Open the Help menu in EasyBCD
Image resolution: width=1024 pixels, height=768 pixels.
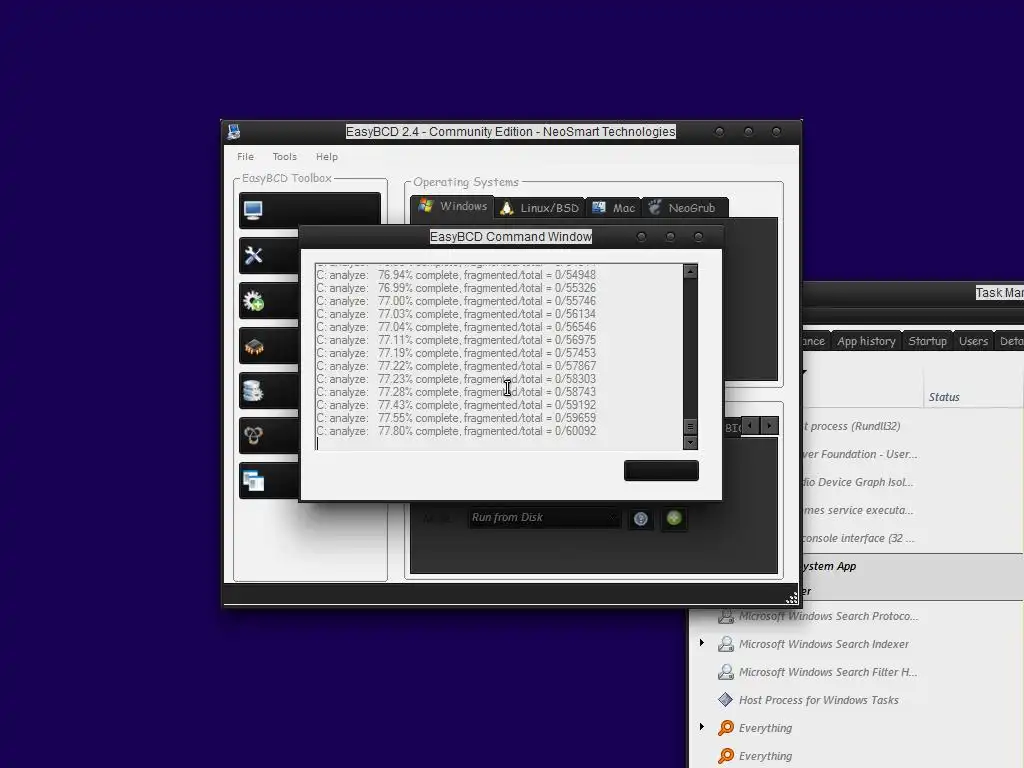click(327, 157)
